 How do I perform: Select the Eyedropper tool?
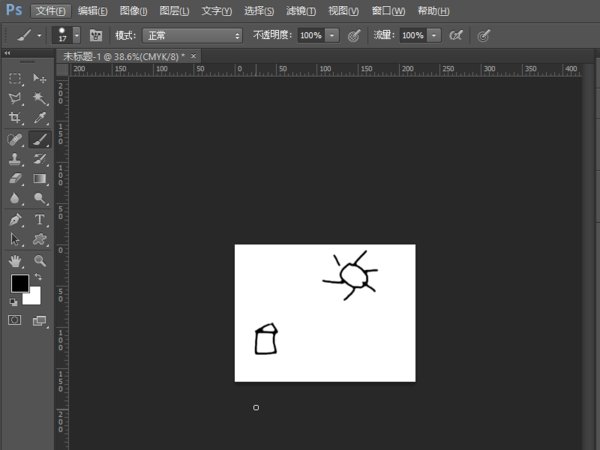coord(40,118)
